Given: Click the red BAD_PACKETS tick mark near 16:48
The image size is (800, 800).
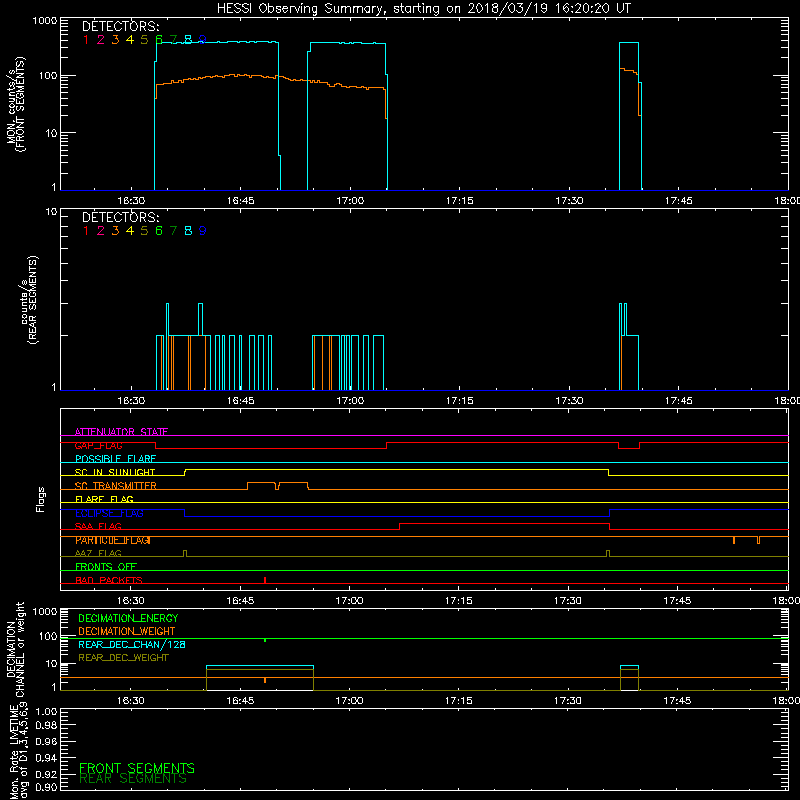Looking at the screenshot, I should pyautogui.click(x=265, y=580).
